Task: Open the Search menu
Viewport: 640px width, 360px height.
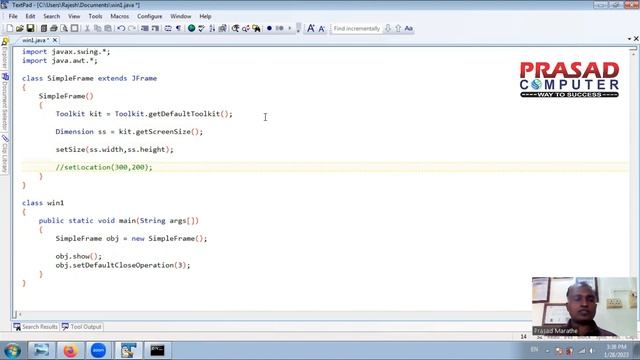Action: coord(51,16)
